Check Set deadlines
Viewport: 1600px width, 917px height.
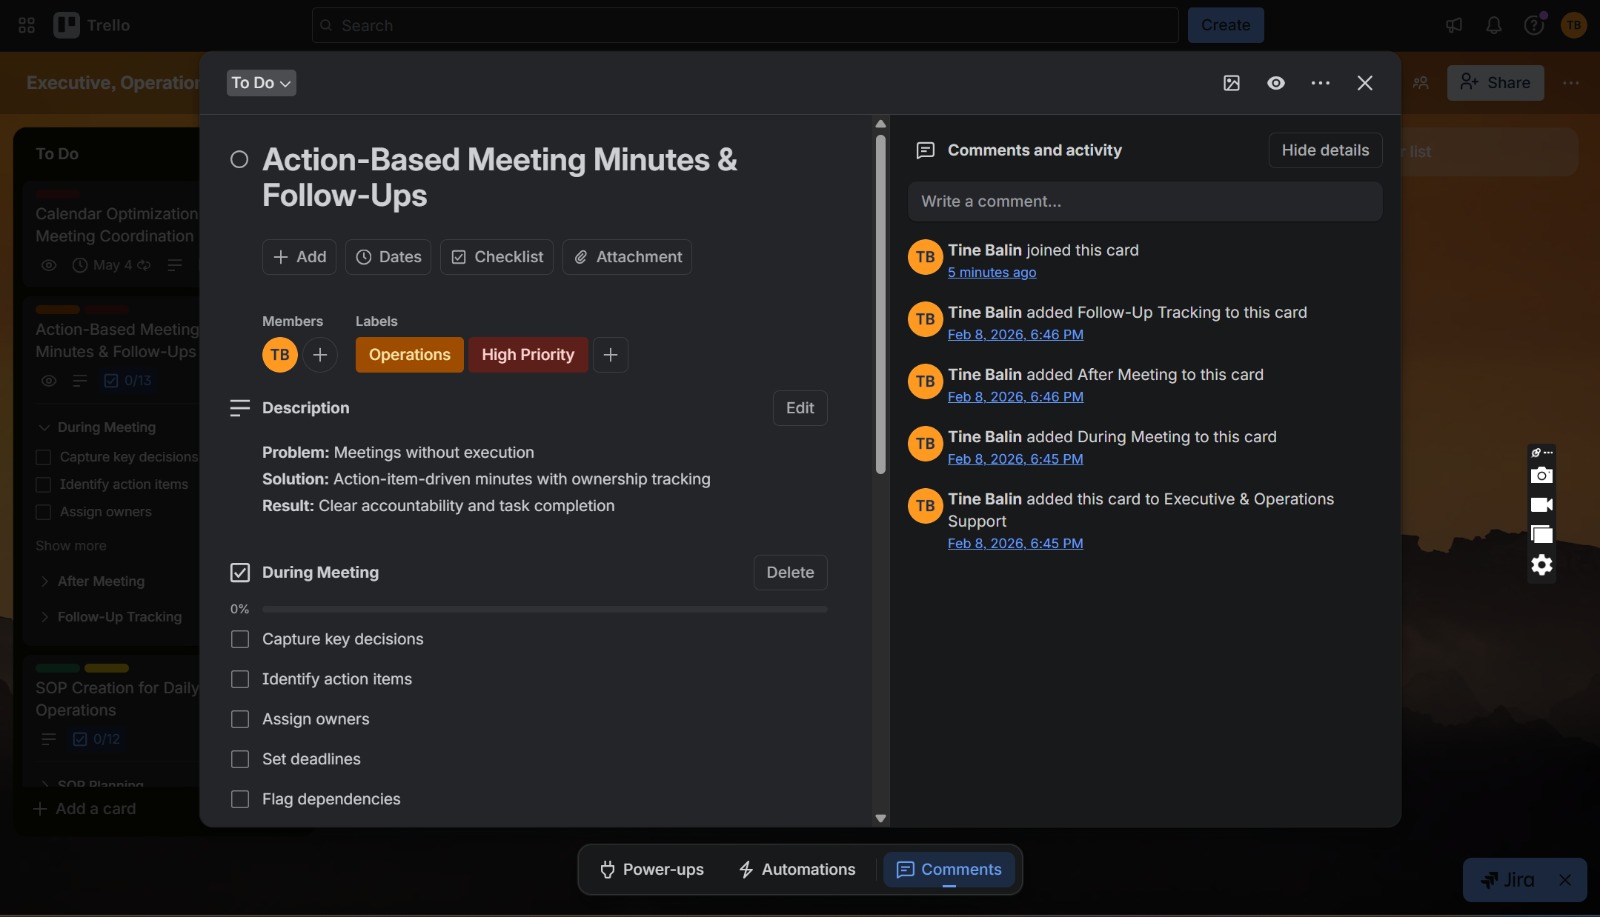coord(240,759)
